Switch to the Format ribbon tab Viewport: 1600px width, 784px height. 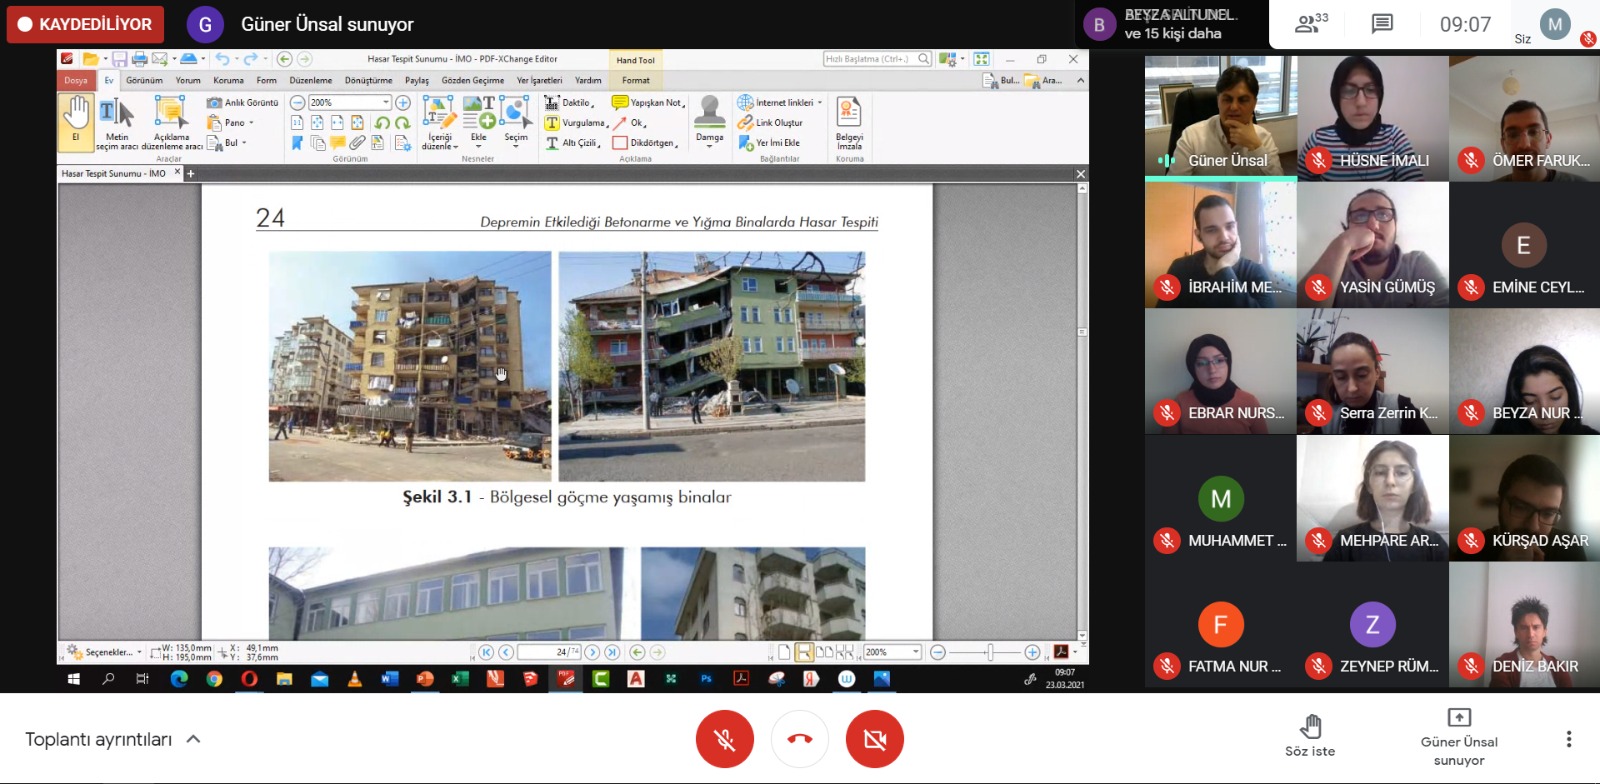[635, 80]
